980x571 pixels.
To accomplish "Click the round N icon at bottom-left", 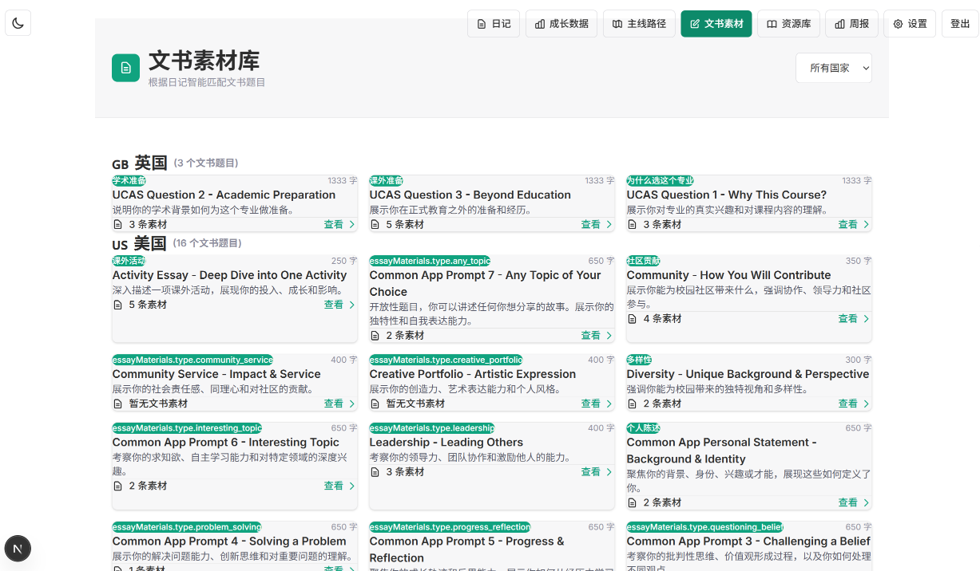I will 18,548.
